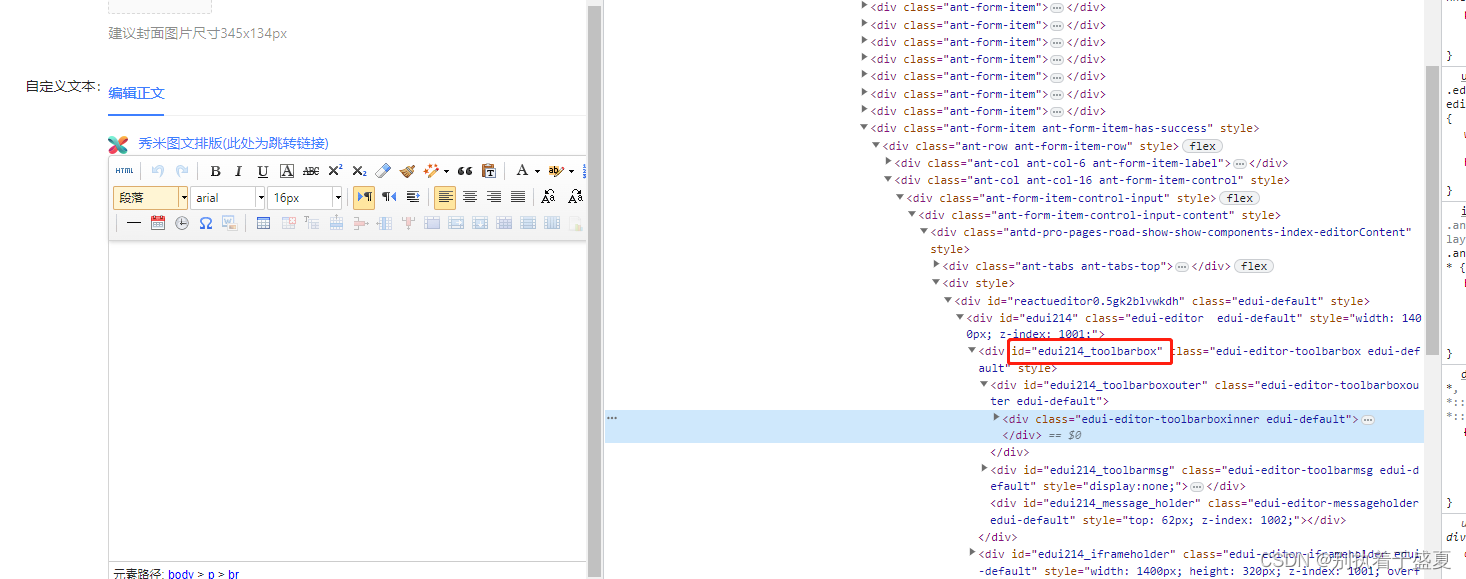Toggle center text alignment

pos(469,196)
